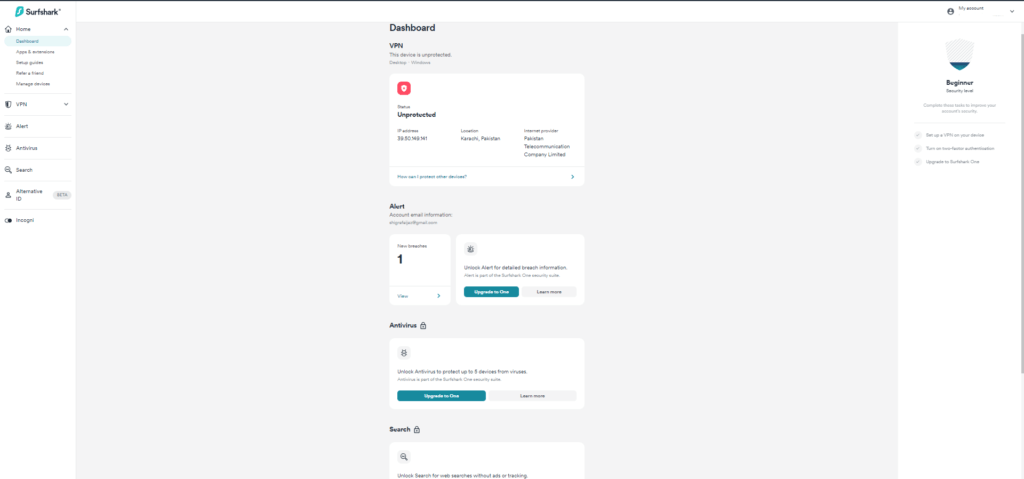
Task: Click the arrow next to View breaches
Action: (439, 296)
